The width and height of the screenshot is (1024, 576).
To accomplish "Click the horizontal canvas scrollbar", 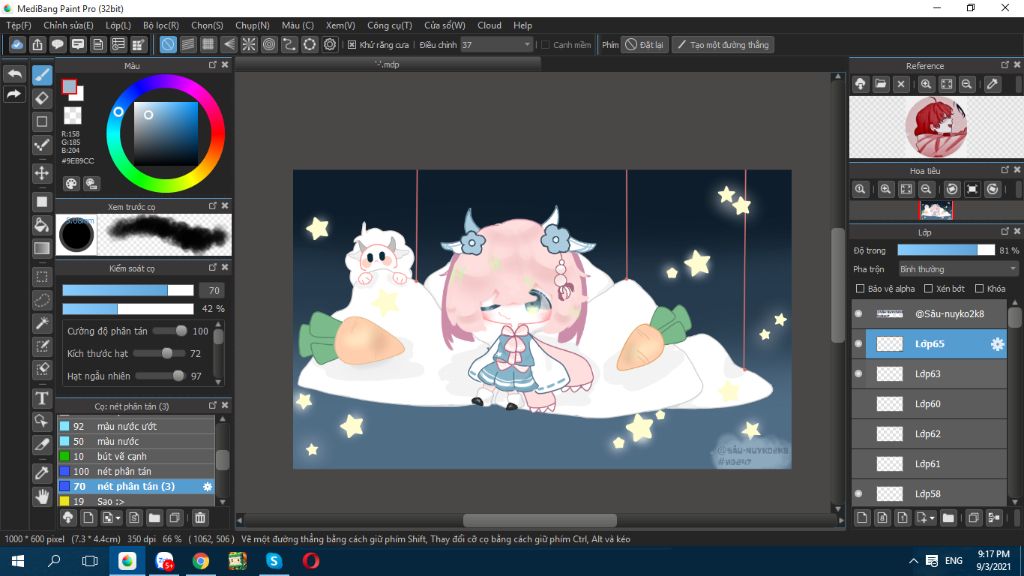I will pyautogui.click(x=539, y=520).
